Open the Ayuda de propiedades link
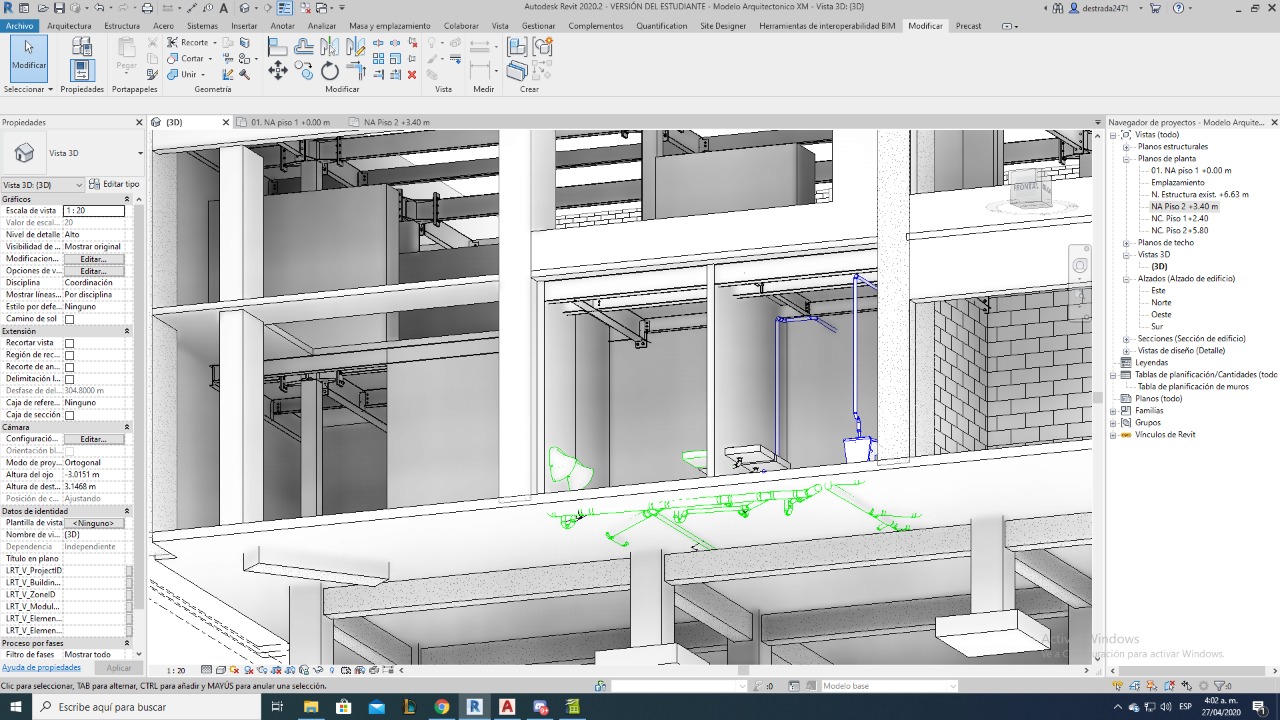Screen dimensions: 1280x720 pos(41,667)
